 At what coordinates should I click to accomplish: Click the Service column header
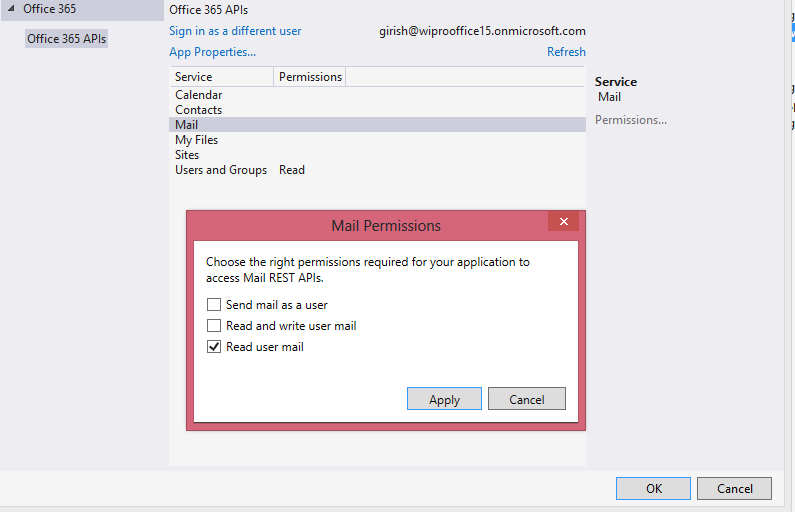point(222,77)
